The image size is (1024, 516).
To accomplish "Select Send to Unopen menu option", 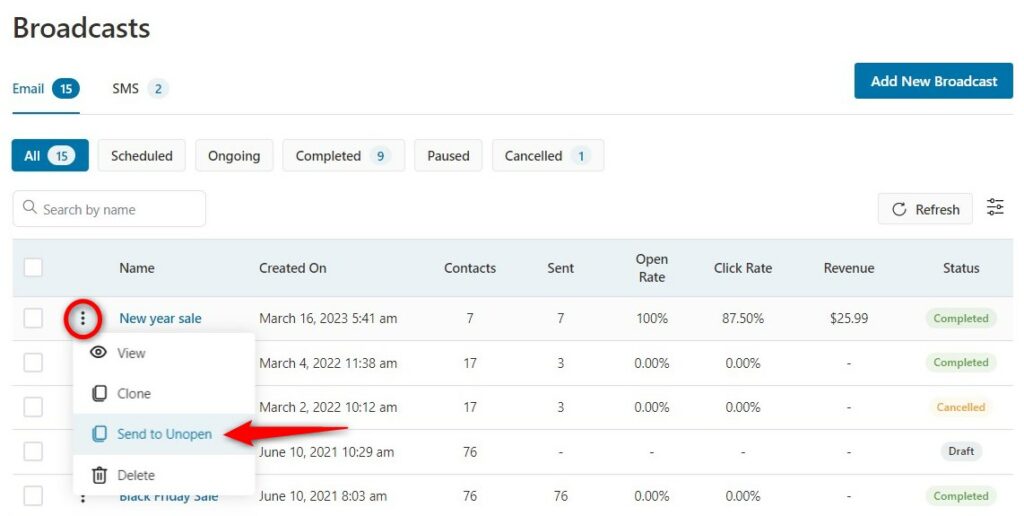I will [164, 434].
